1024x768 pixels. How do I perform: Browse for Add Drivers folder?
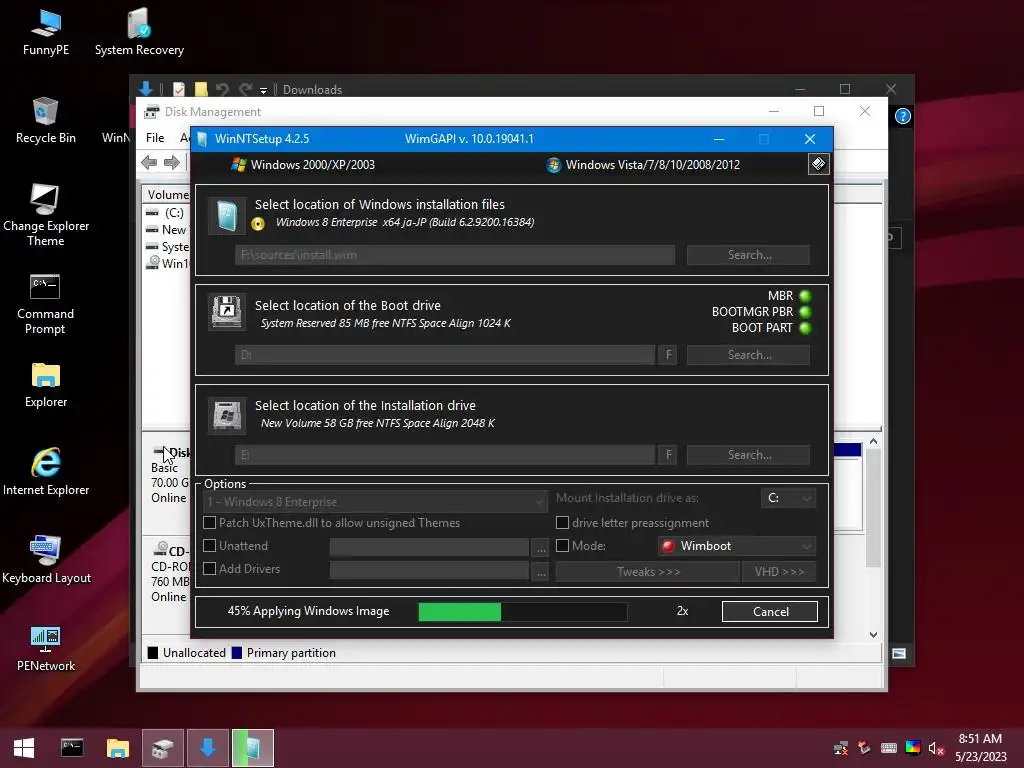tap(541, 571)
